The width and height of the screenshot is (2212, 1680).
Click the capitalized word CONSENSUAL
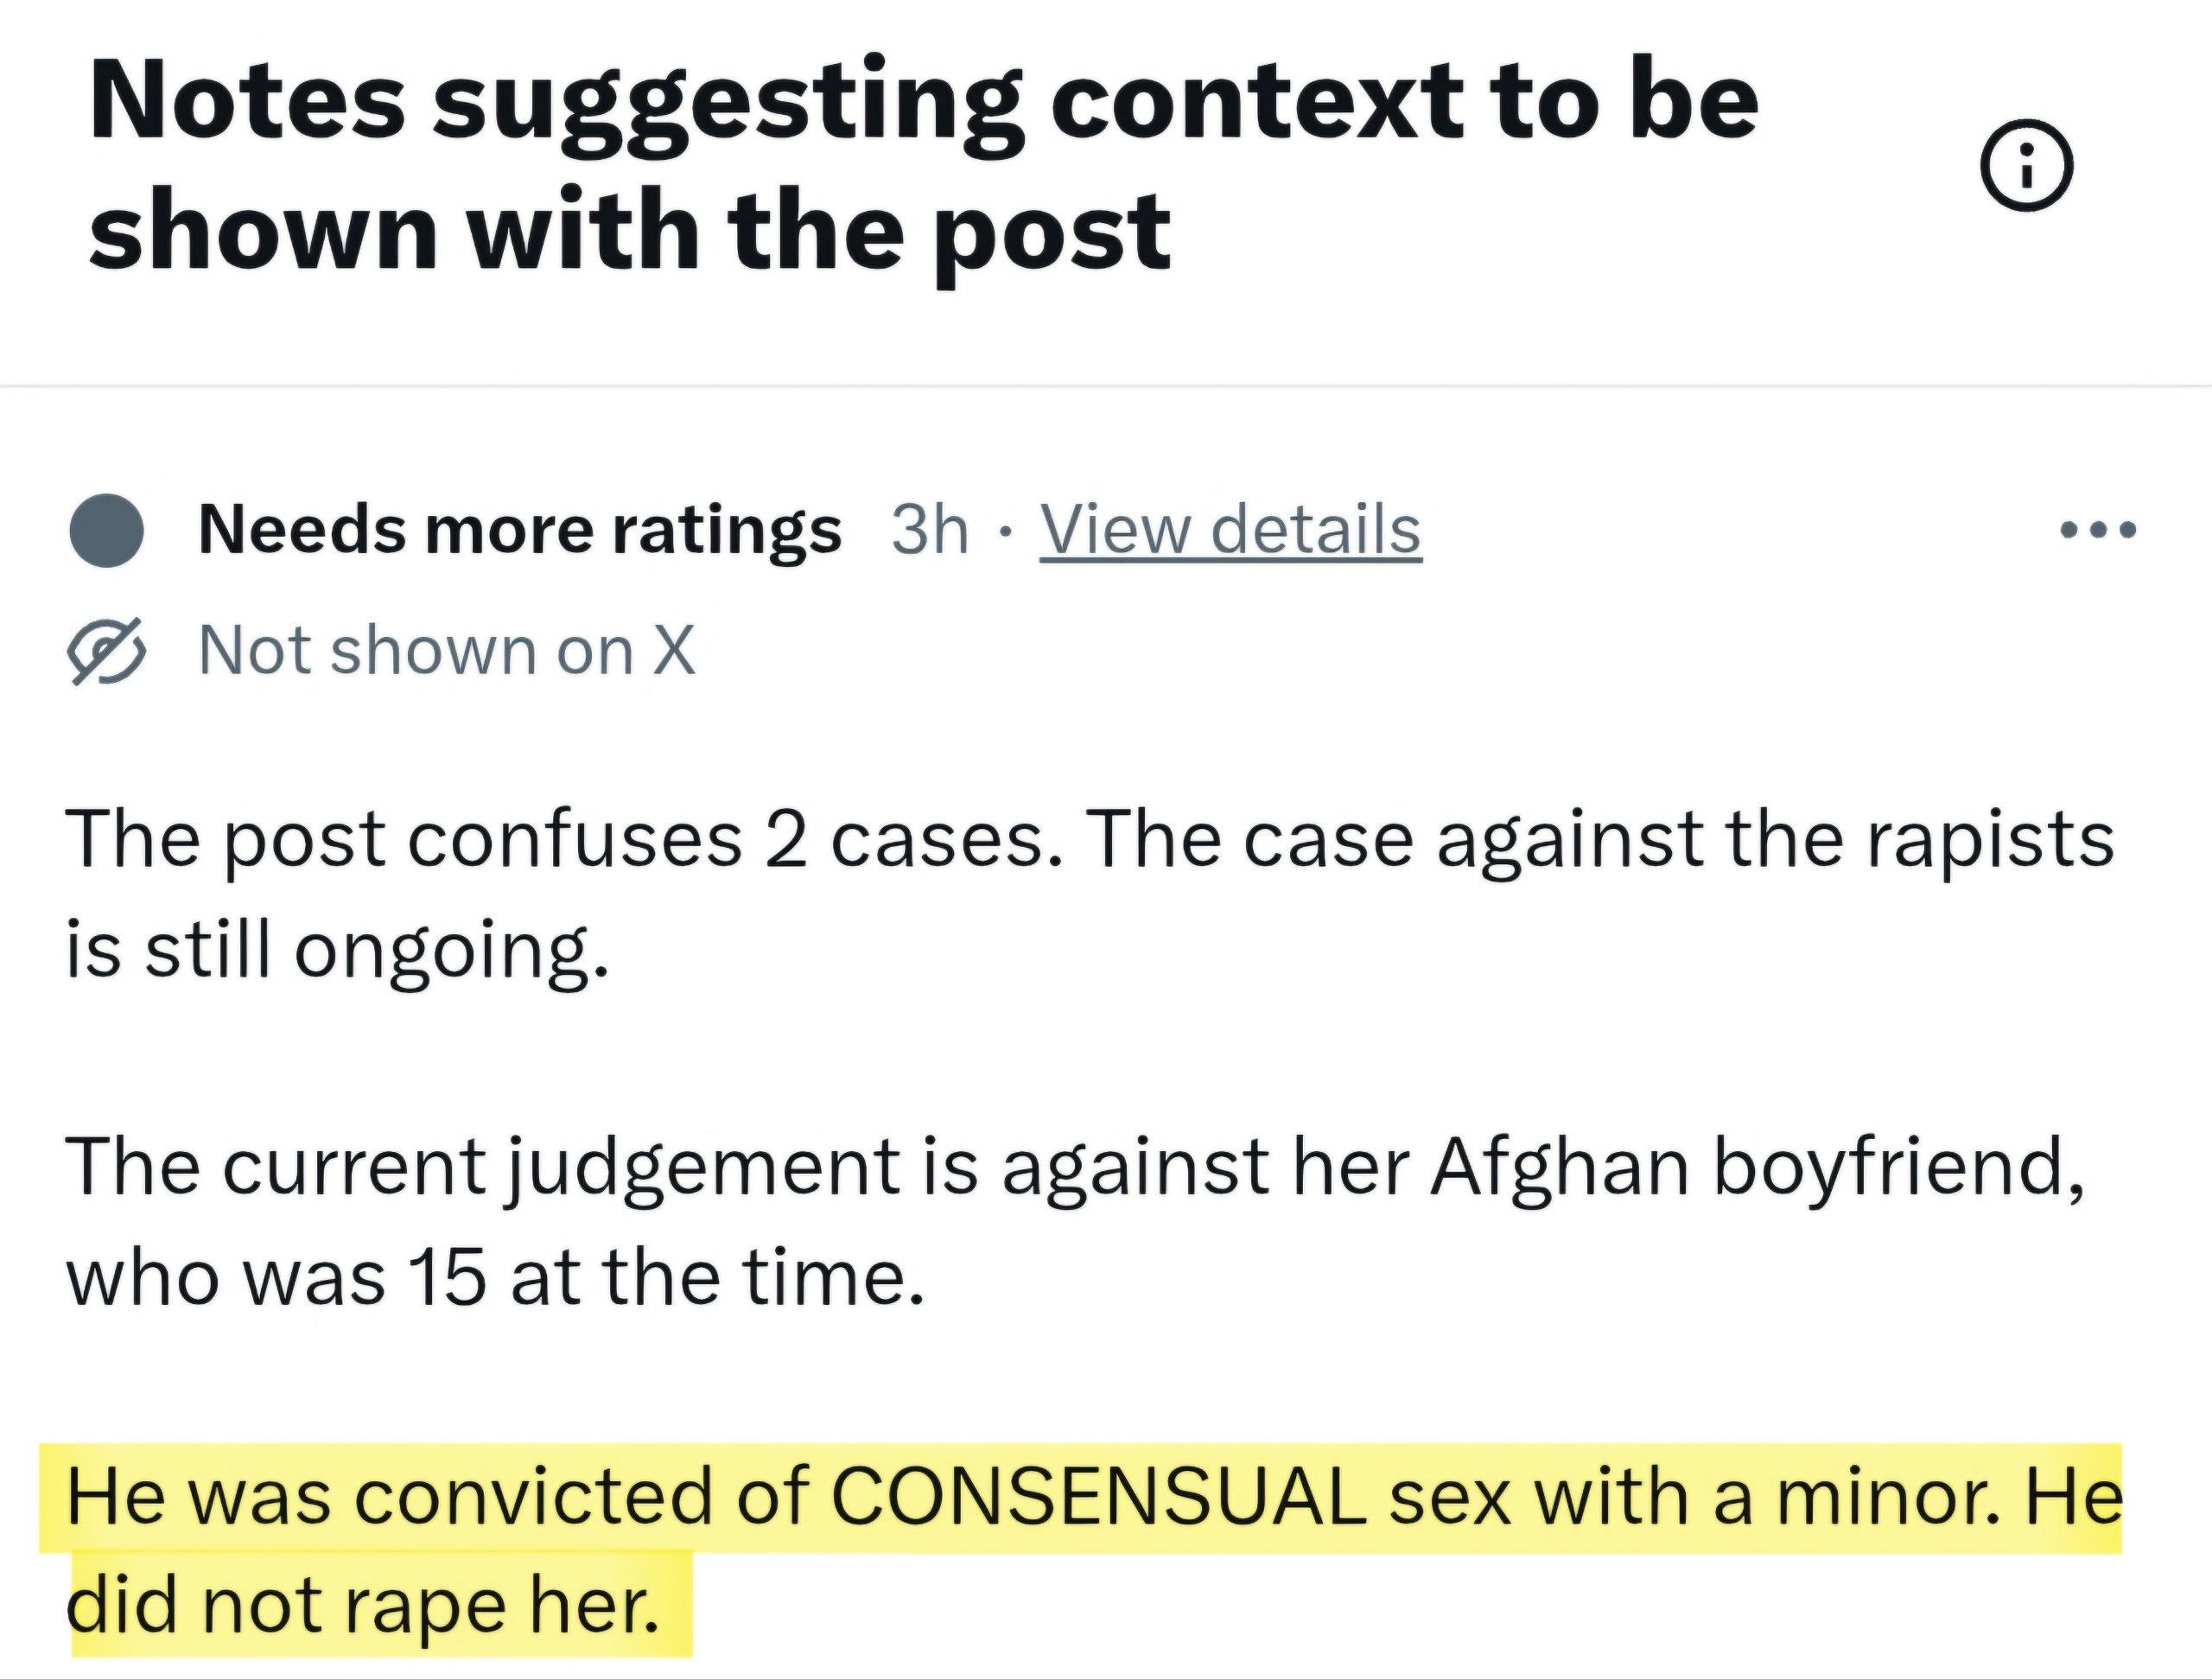point(1098,1498)
